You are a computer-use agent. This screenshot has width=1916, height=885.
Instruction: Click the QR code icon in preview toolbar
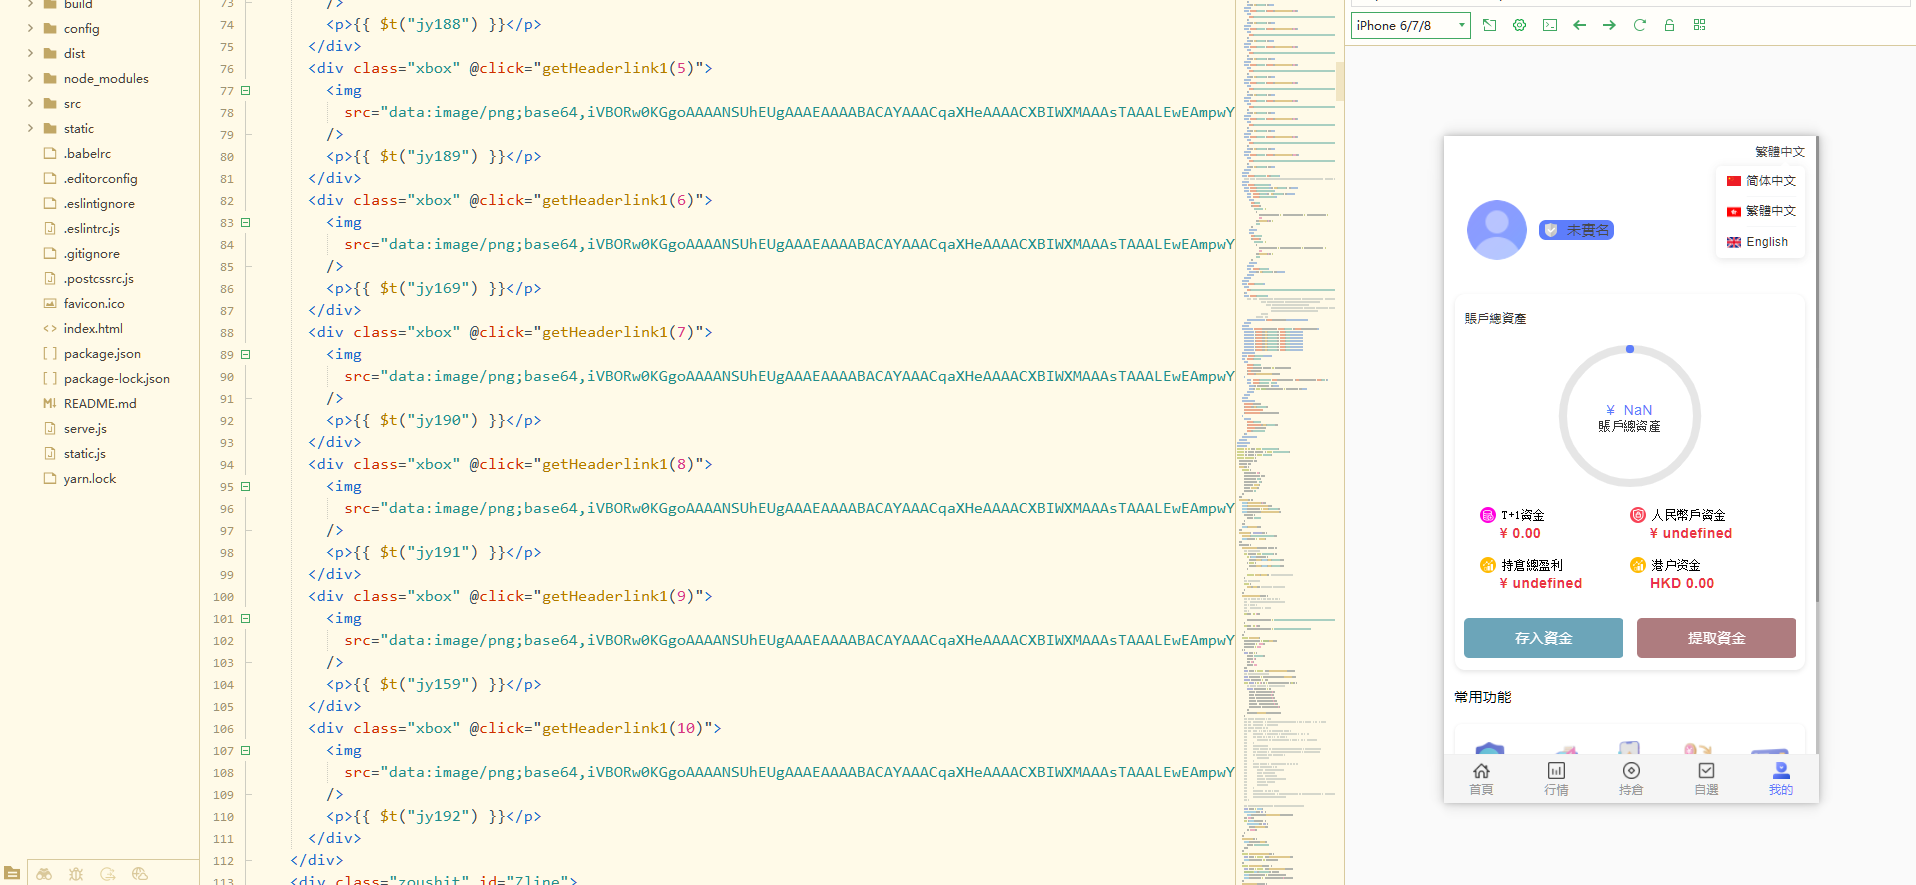click(1699, 25)
